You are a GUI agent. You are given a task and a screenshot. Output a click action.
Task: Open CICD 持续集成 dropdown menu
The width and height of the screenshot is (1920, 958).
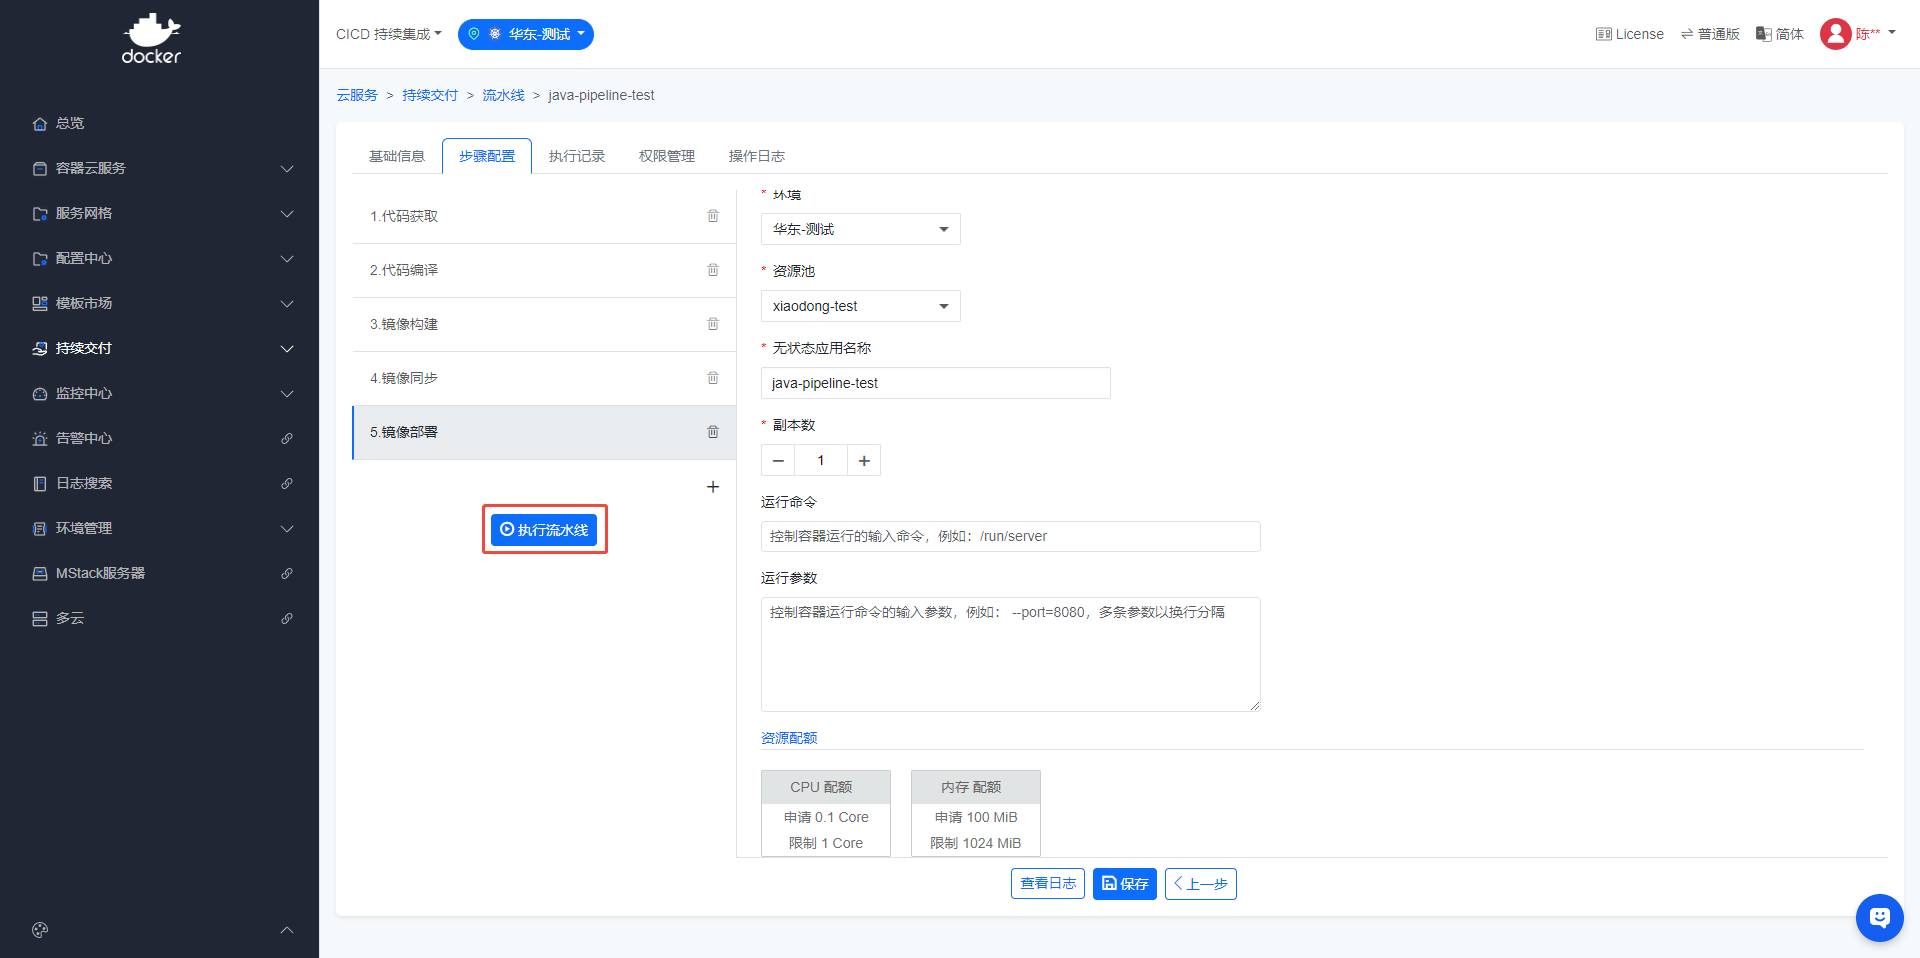pos(388,34)
